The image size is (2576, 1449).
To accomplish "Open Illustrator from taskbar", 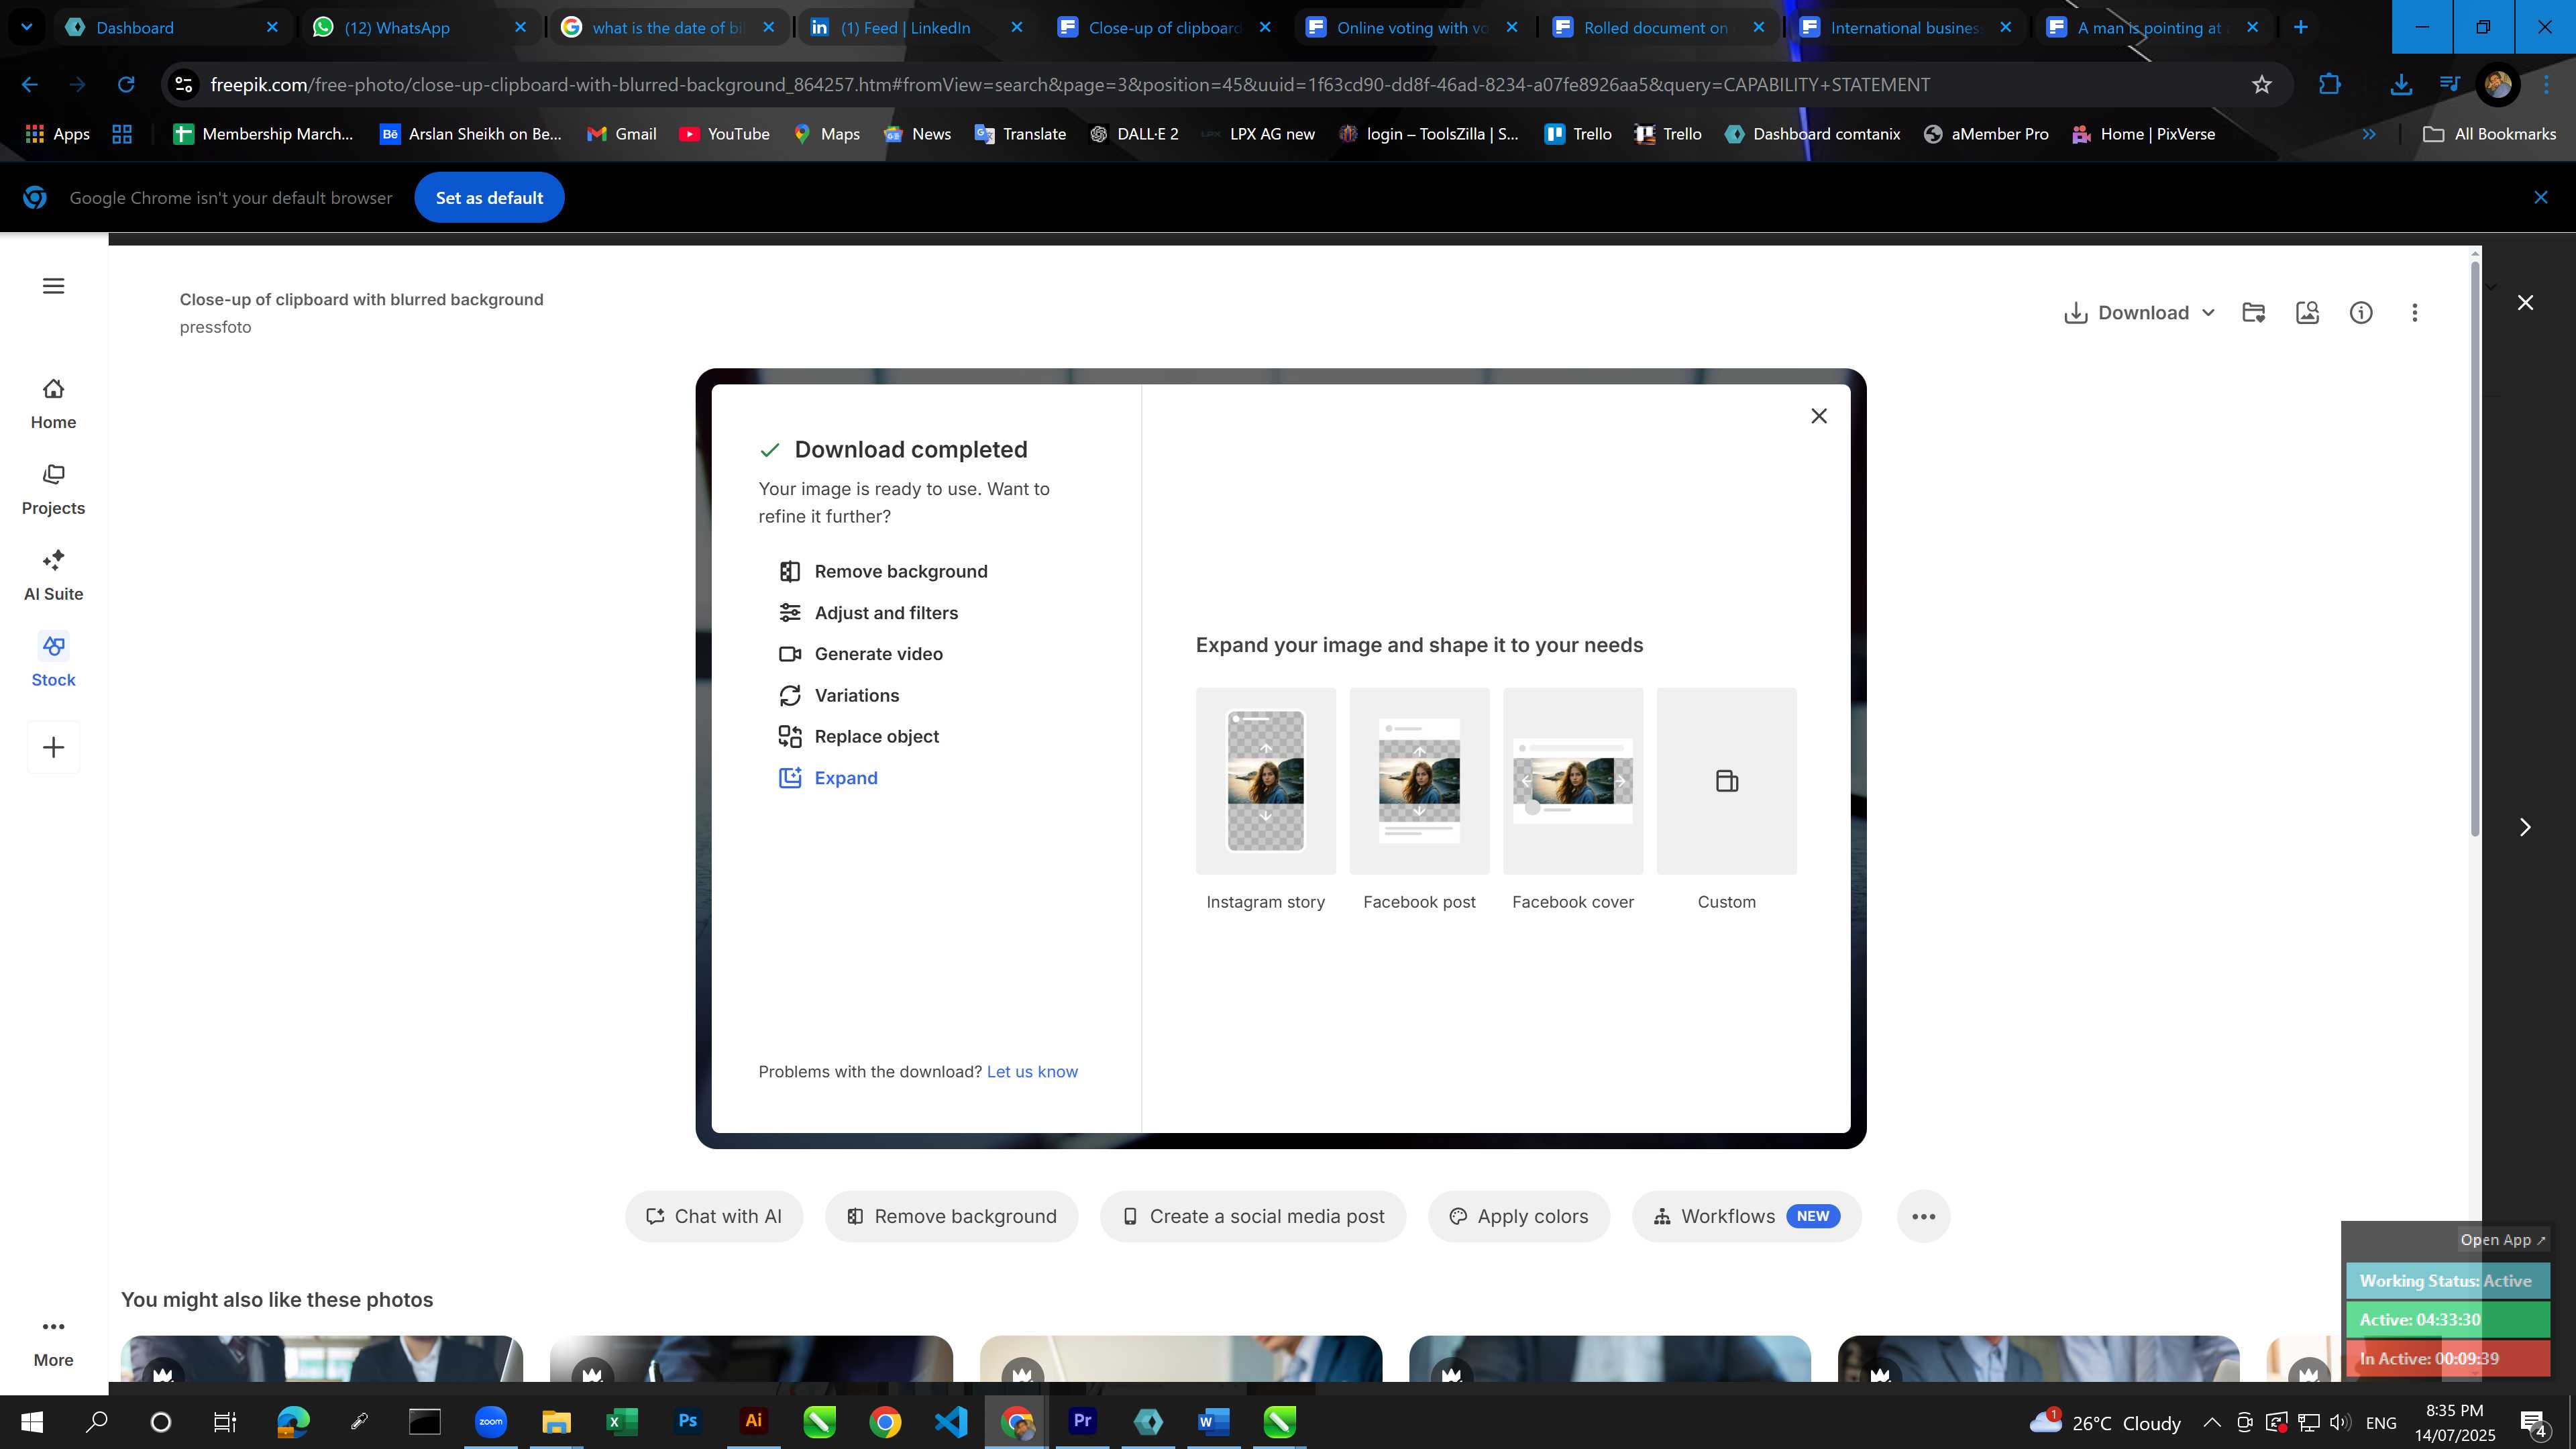I will click(754, 1421).
